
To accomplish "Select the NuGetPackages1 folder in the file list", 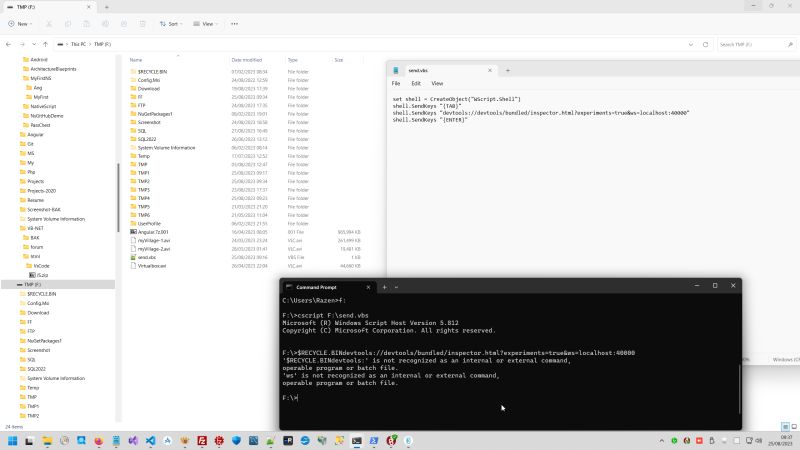I will pyautogui.click(x=155, y=114).
